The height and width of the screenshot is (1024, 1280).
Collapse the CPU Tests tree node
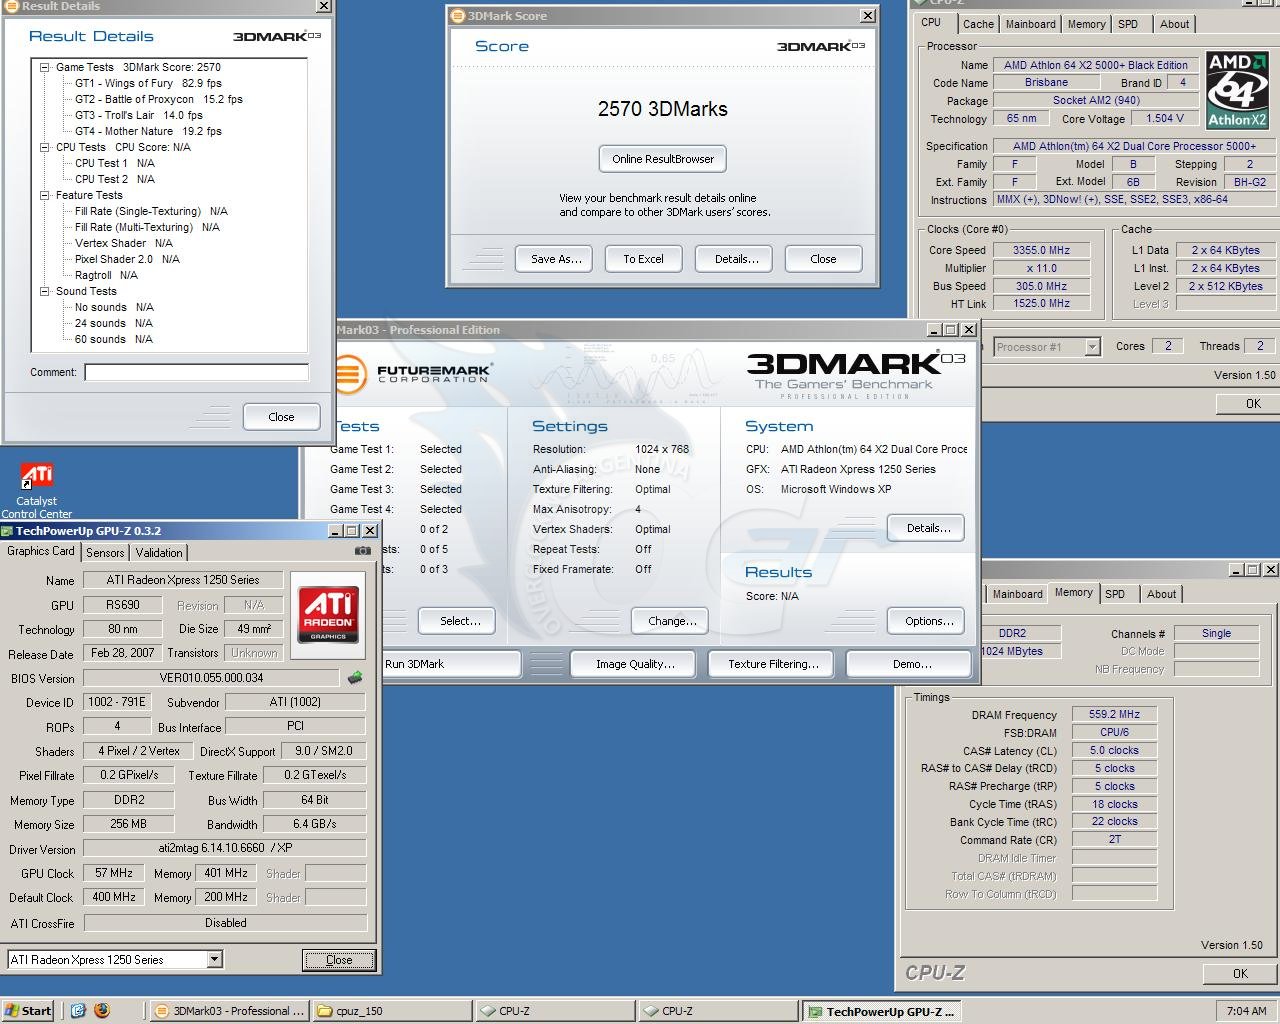click(45, 147)
